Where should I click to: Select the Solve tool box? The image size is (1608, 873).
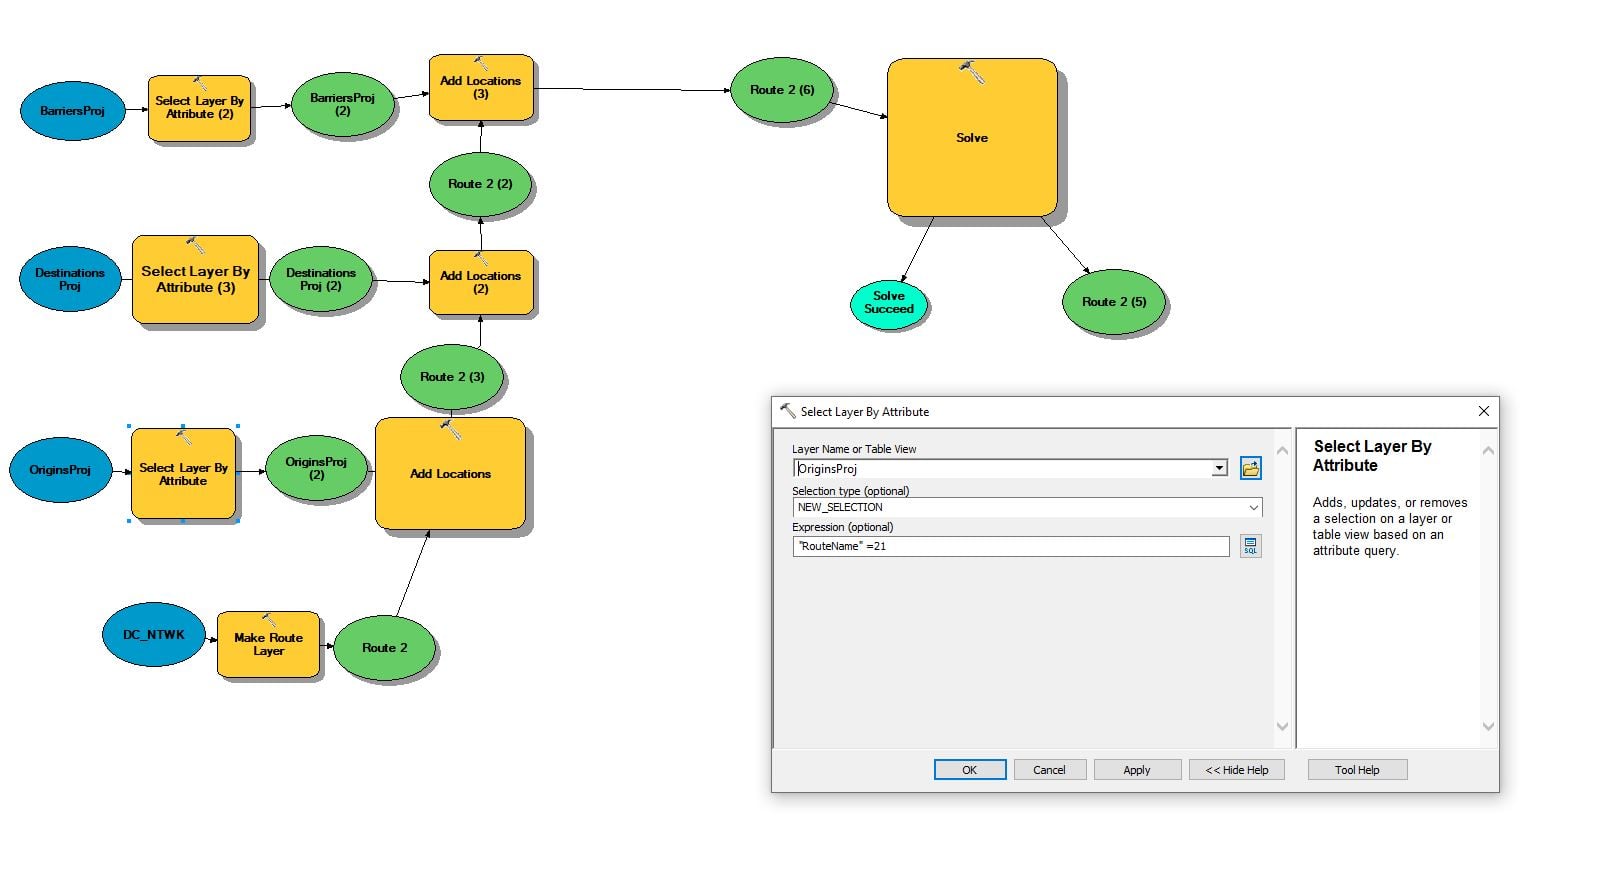pos(972,137)
